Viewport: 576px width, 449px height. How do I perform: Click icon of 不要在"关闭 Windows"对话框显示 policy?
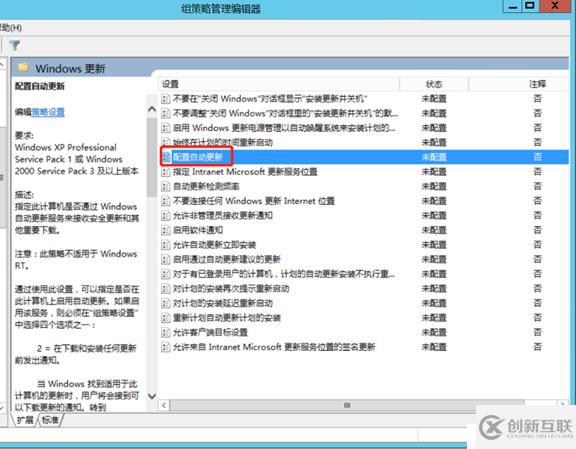coord(166,98)
